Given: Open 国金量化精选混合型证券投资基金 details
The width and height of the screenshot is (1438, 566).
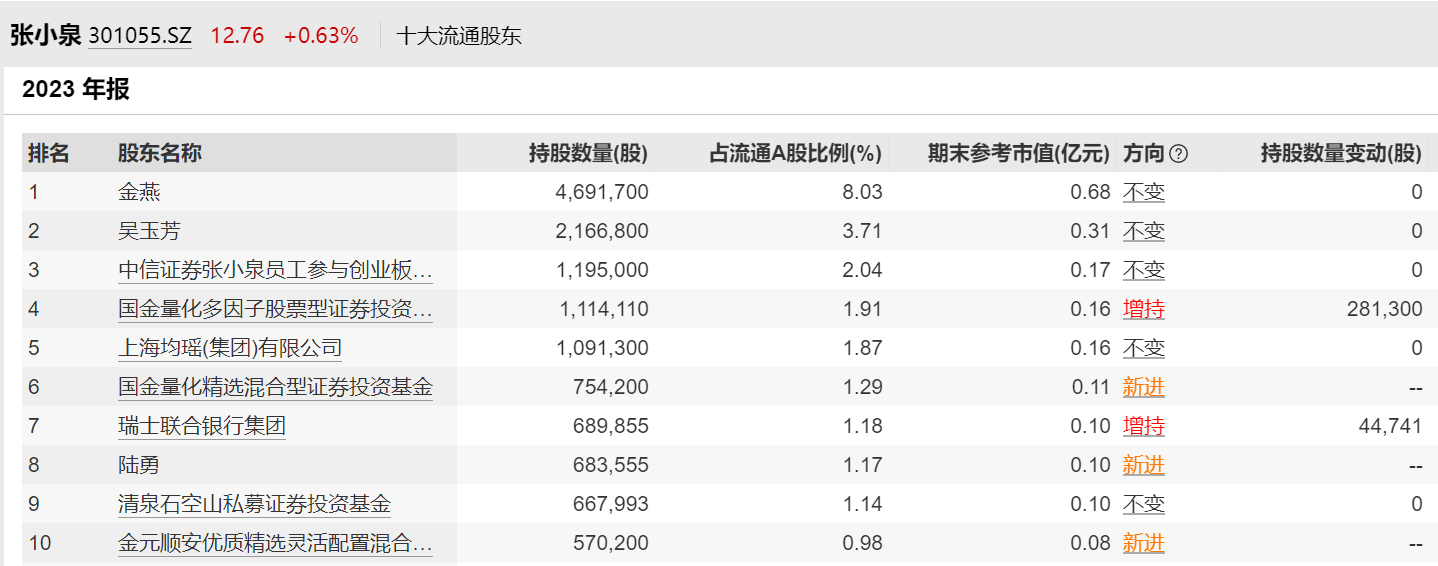Looking at the screenshot, I should (275, 387).
